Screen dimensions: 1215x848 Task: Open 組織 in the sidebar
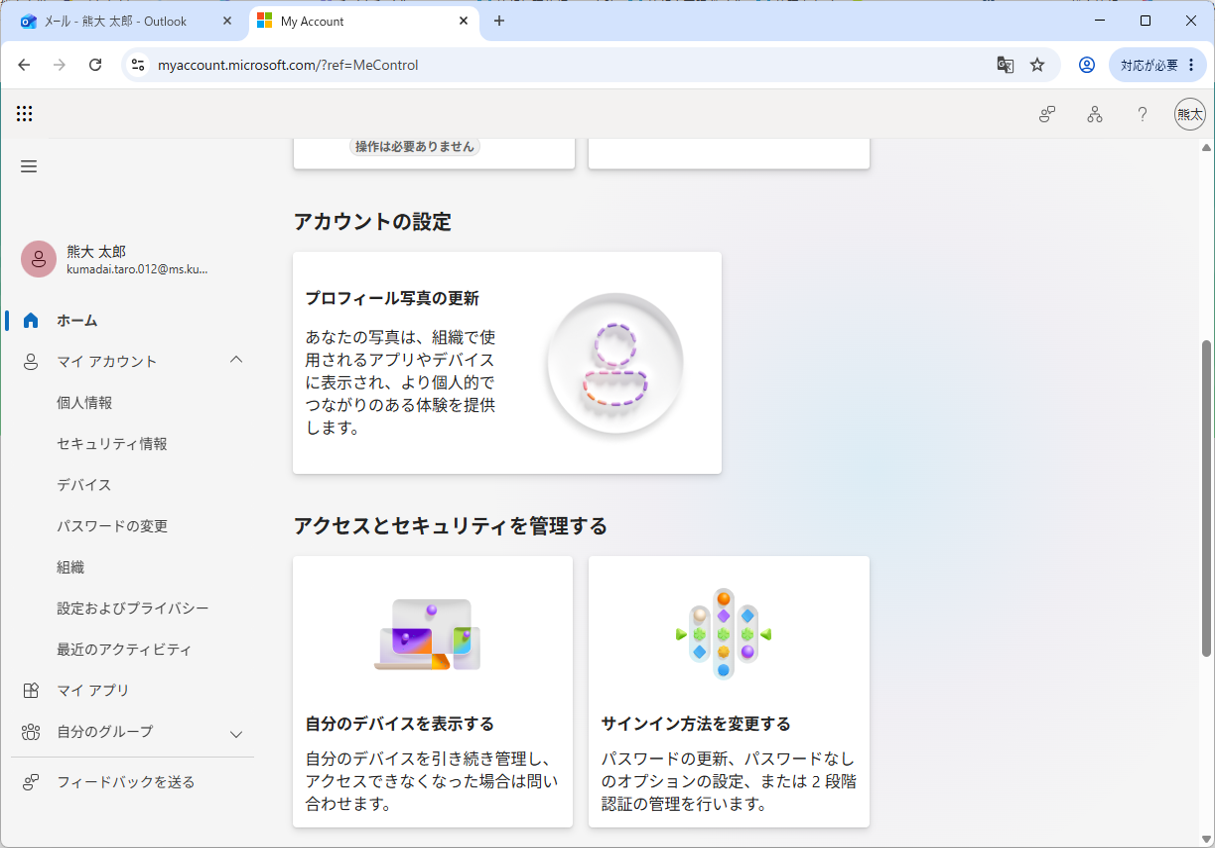(x=71, y=567)
